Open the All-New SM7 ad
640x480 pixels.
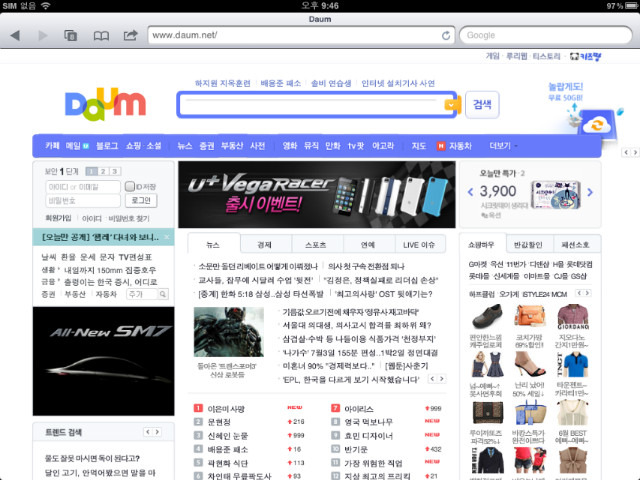pos(103,361)
